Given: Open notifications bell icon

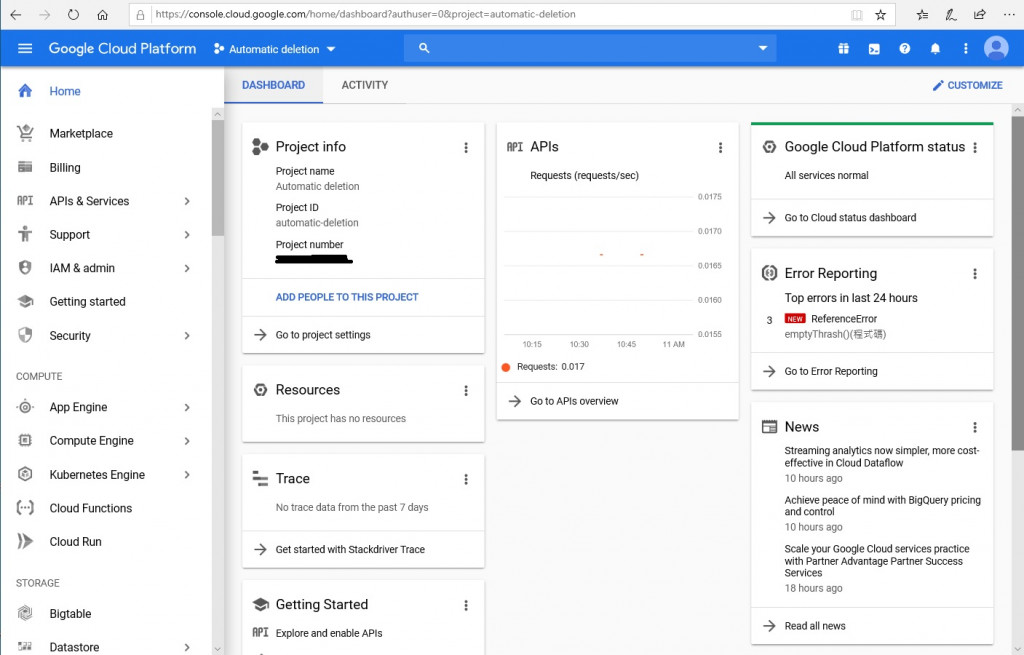Looking at the screenshot, I should pos(935,48).
